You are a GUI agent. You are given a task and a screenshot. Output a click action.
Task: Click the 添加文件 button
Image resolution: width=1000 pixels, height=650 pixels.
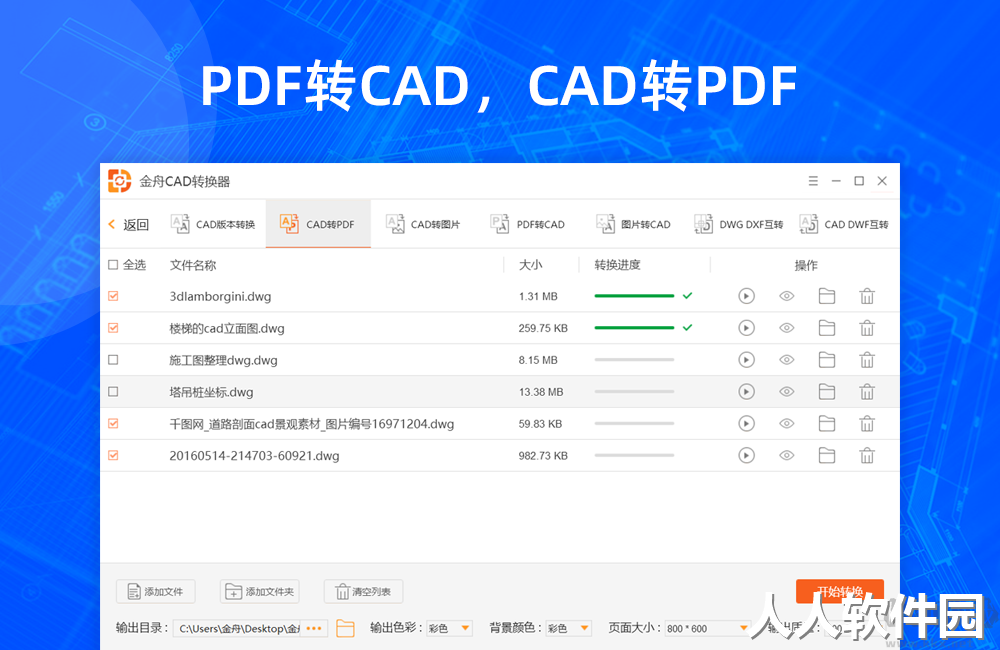coord(156,591)
